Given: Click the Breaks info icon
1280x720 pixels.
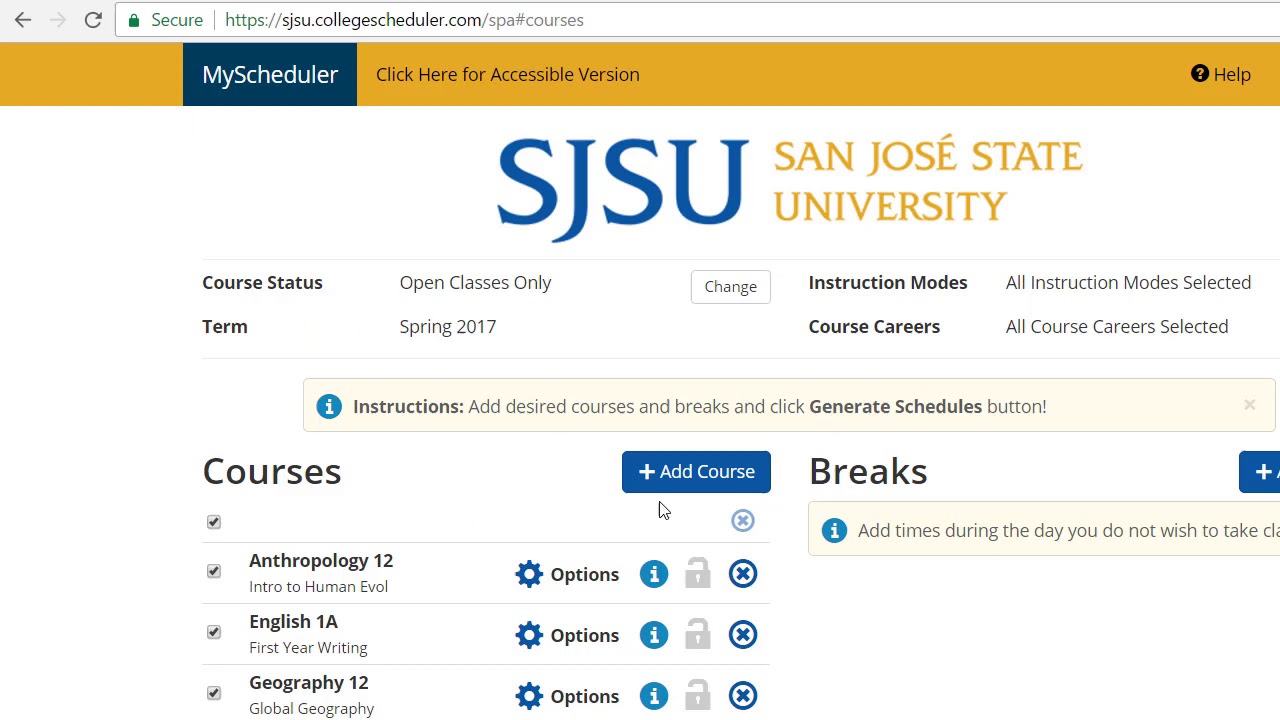Looking at the screenshot, I should point(834,531).
